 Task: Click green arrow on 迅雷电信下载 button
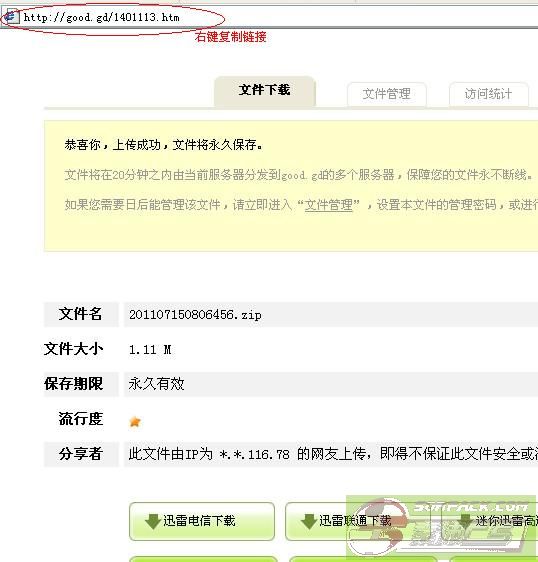point(153,521)
